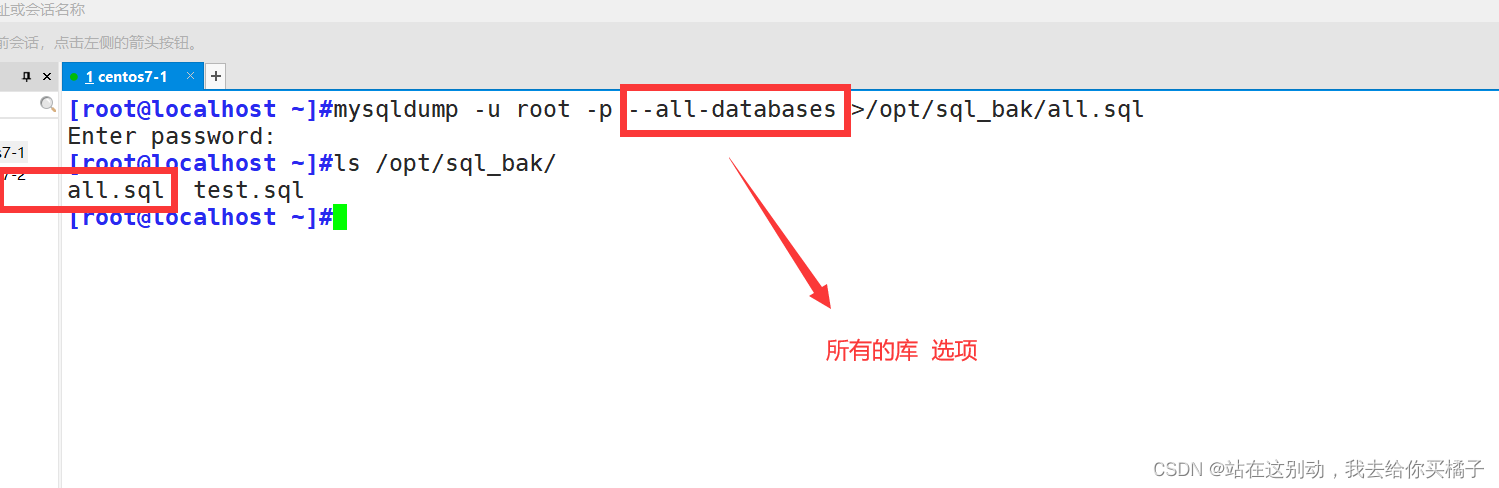Click the ls /opt/sql_bak/ command line
The image size is (1499, 488).
tap(445, 163)
